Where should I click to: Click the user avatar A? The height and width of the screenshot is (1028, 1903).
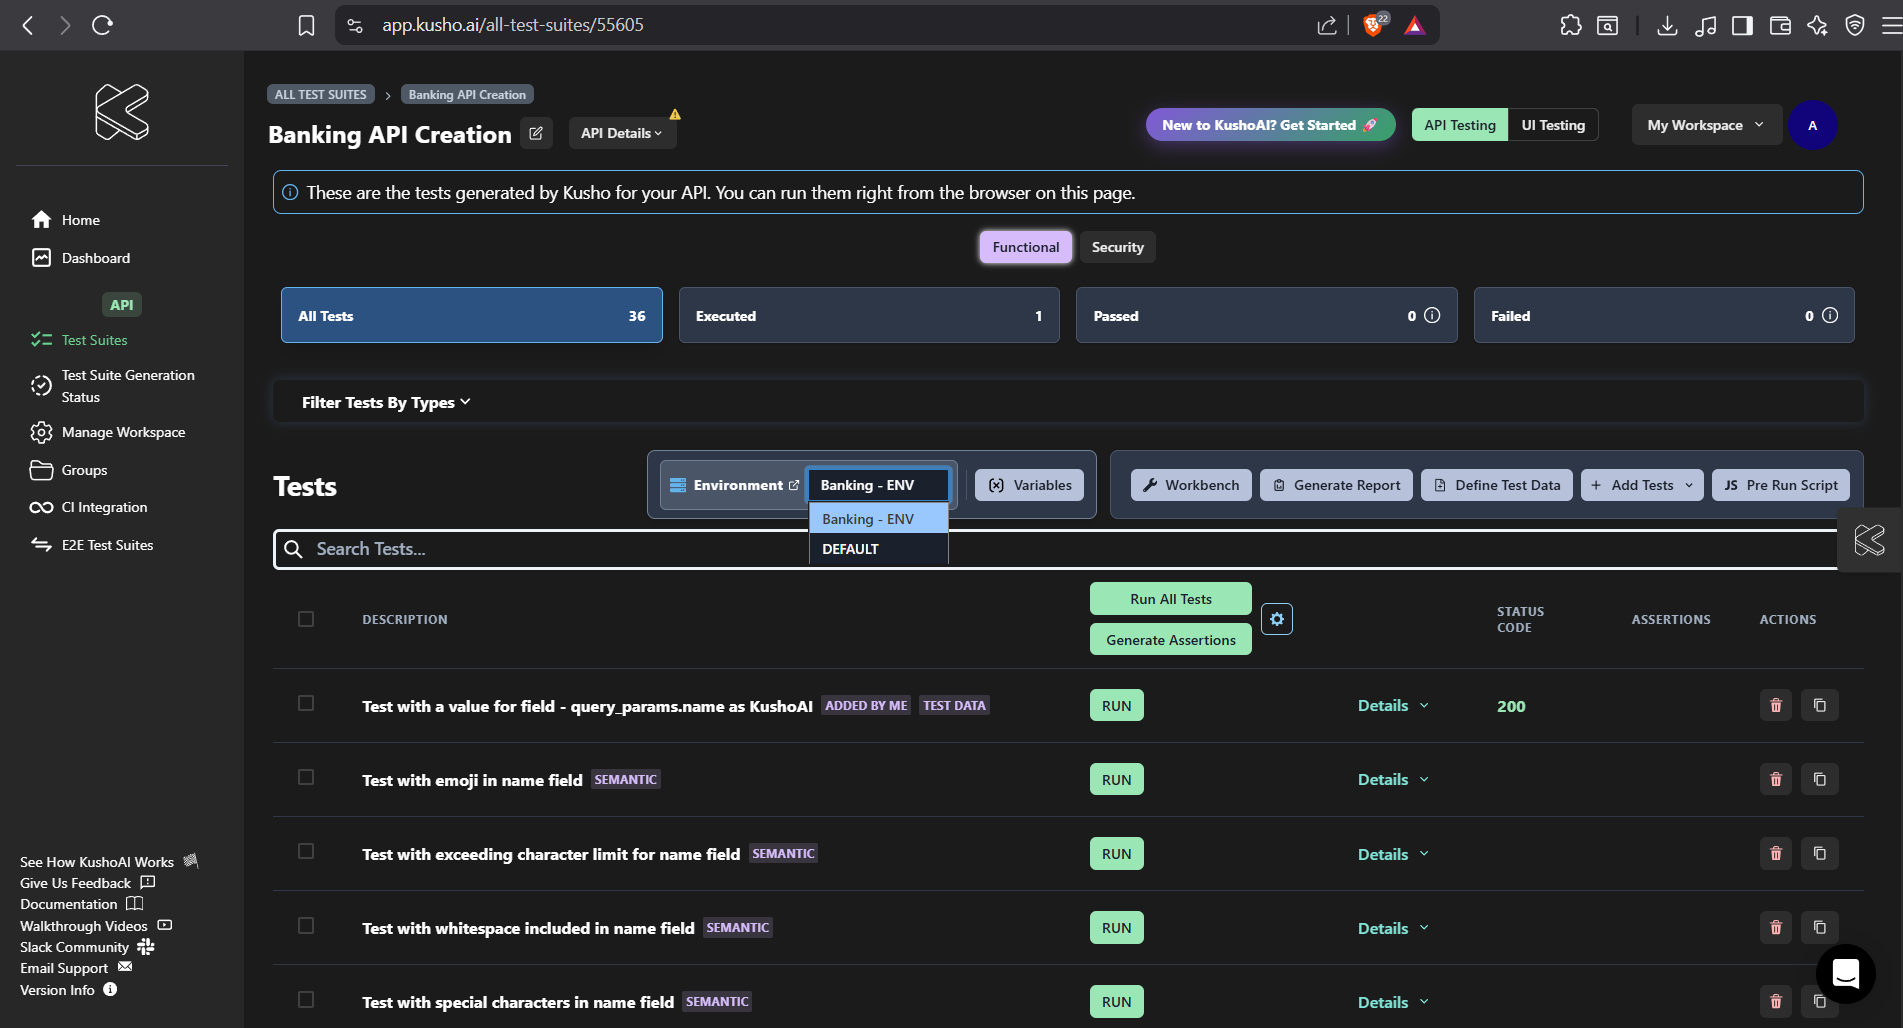(1812, 125)
